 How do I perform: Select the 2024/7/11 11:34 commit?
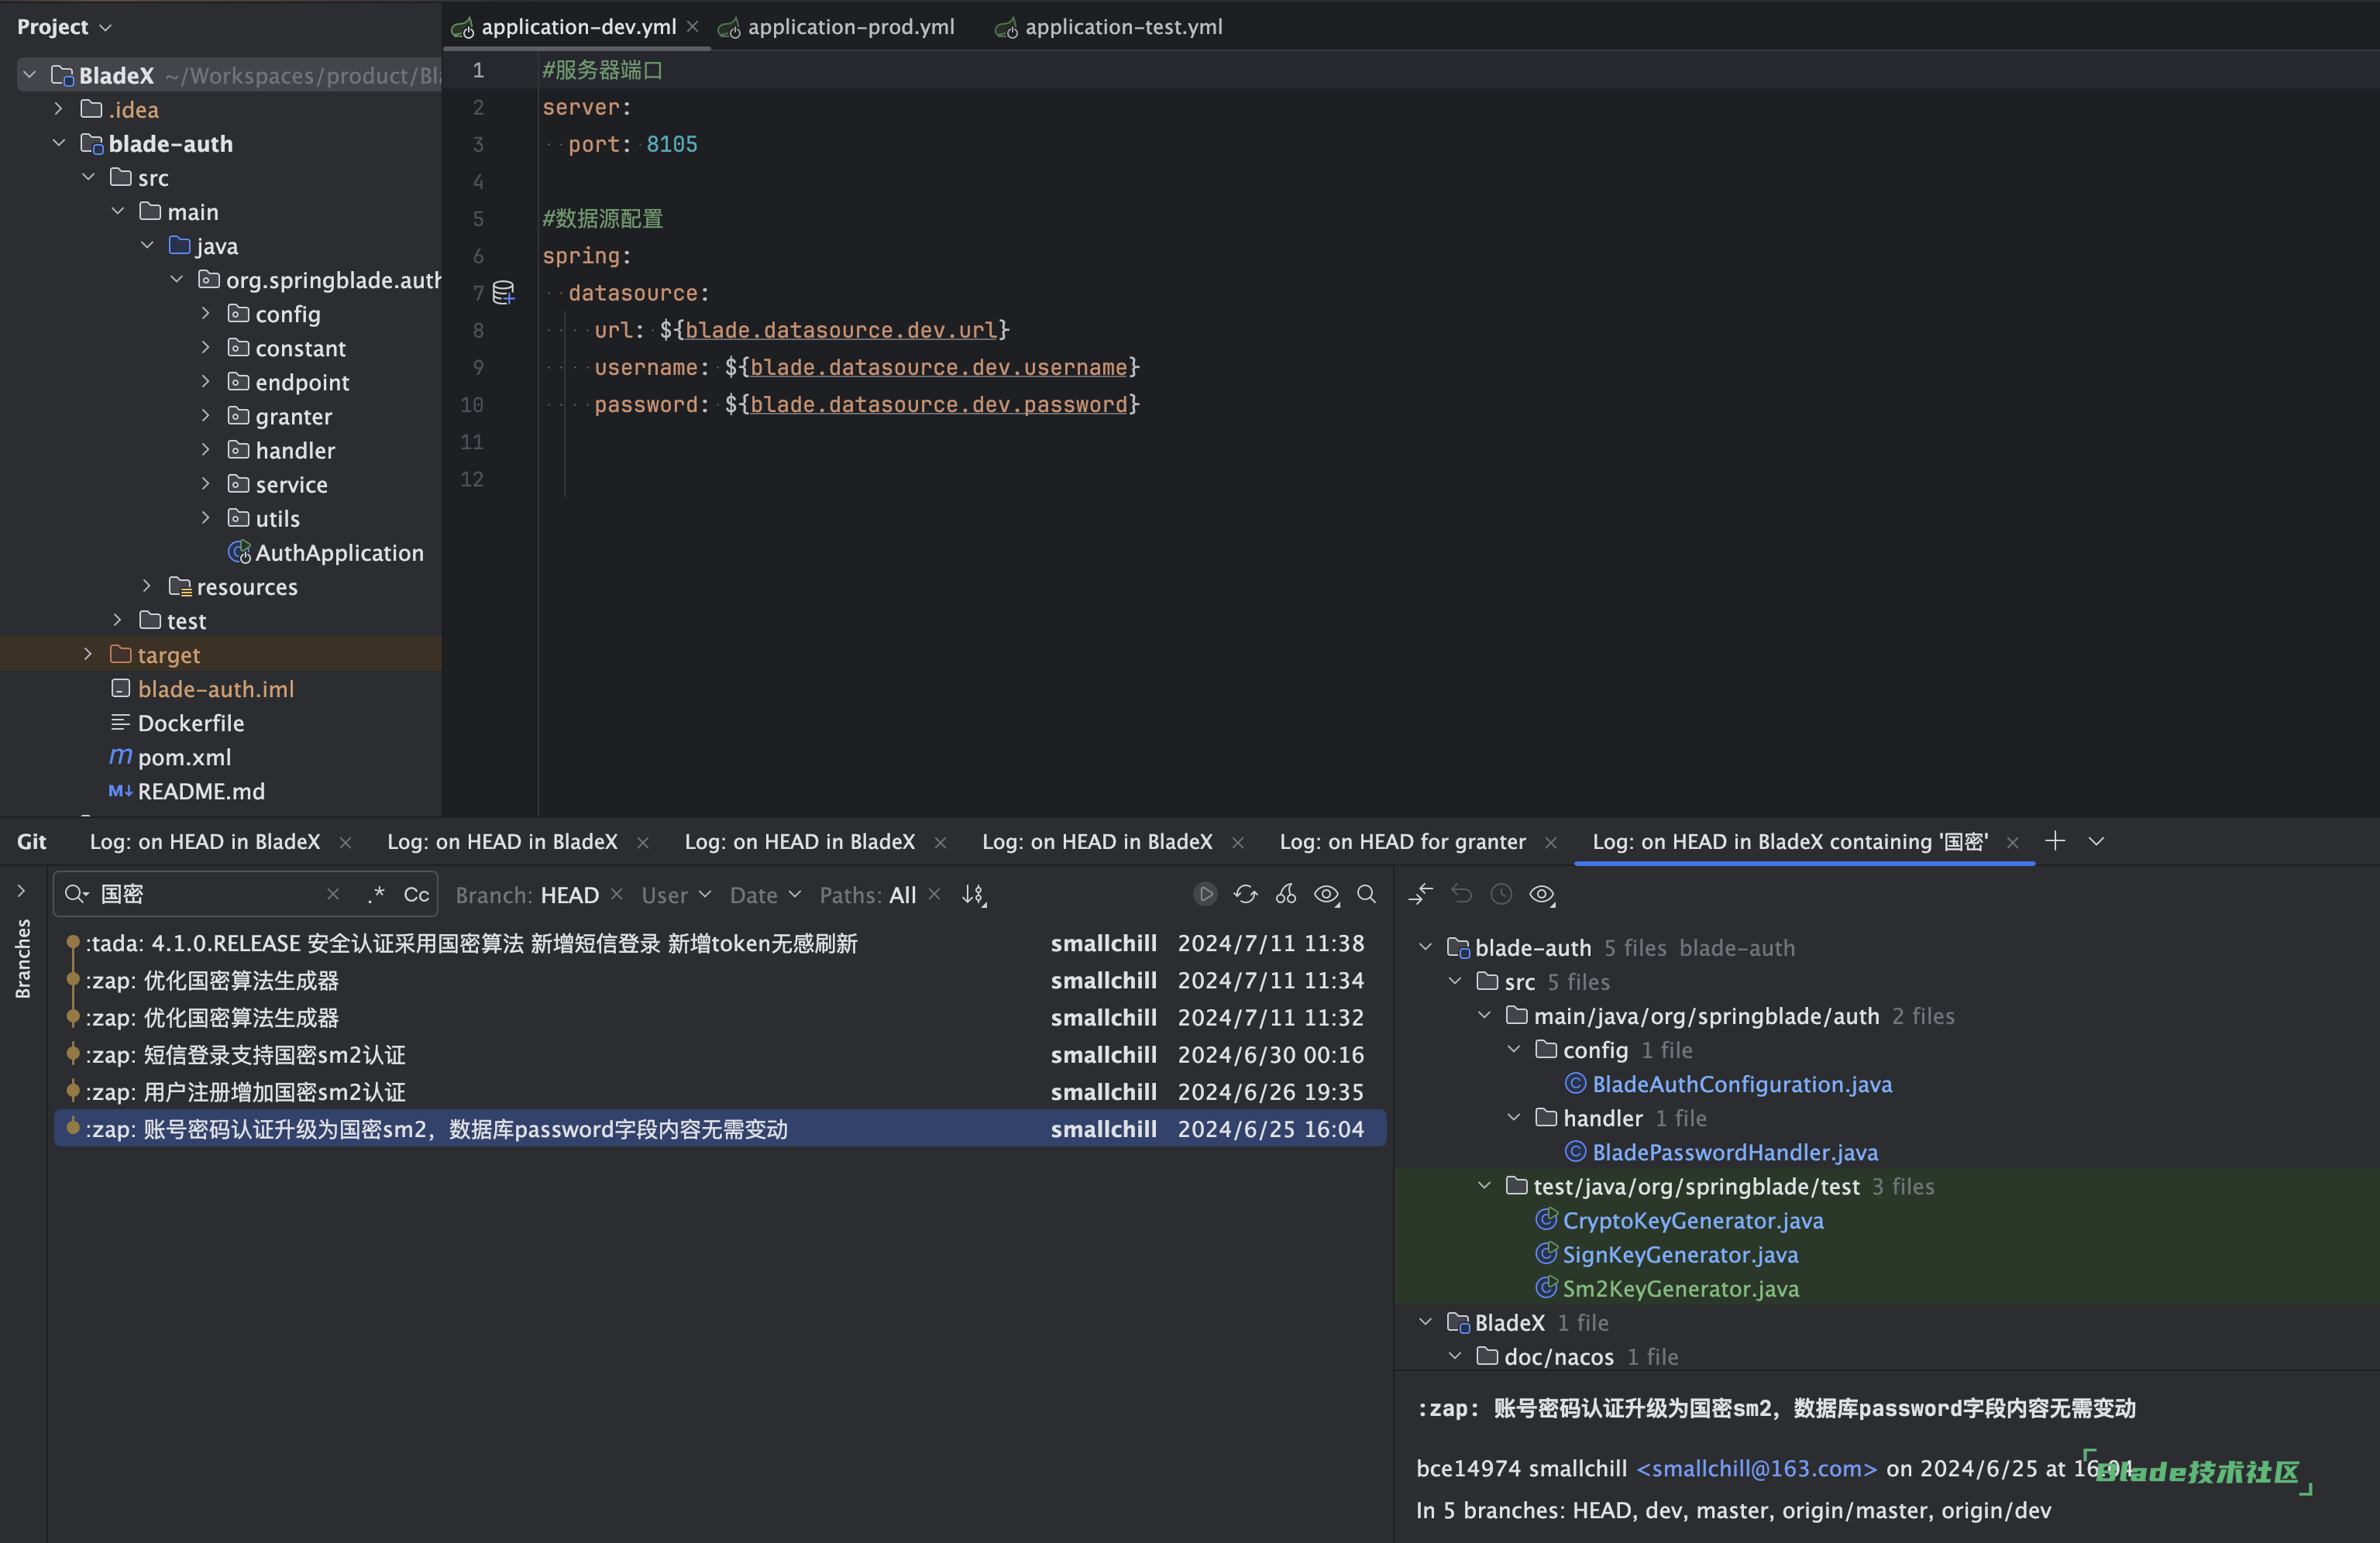click(x=720, y=980)
